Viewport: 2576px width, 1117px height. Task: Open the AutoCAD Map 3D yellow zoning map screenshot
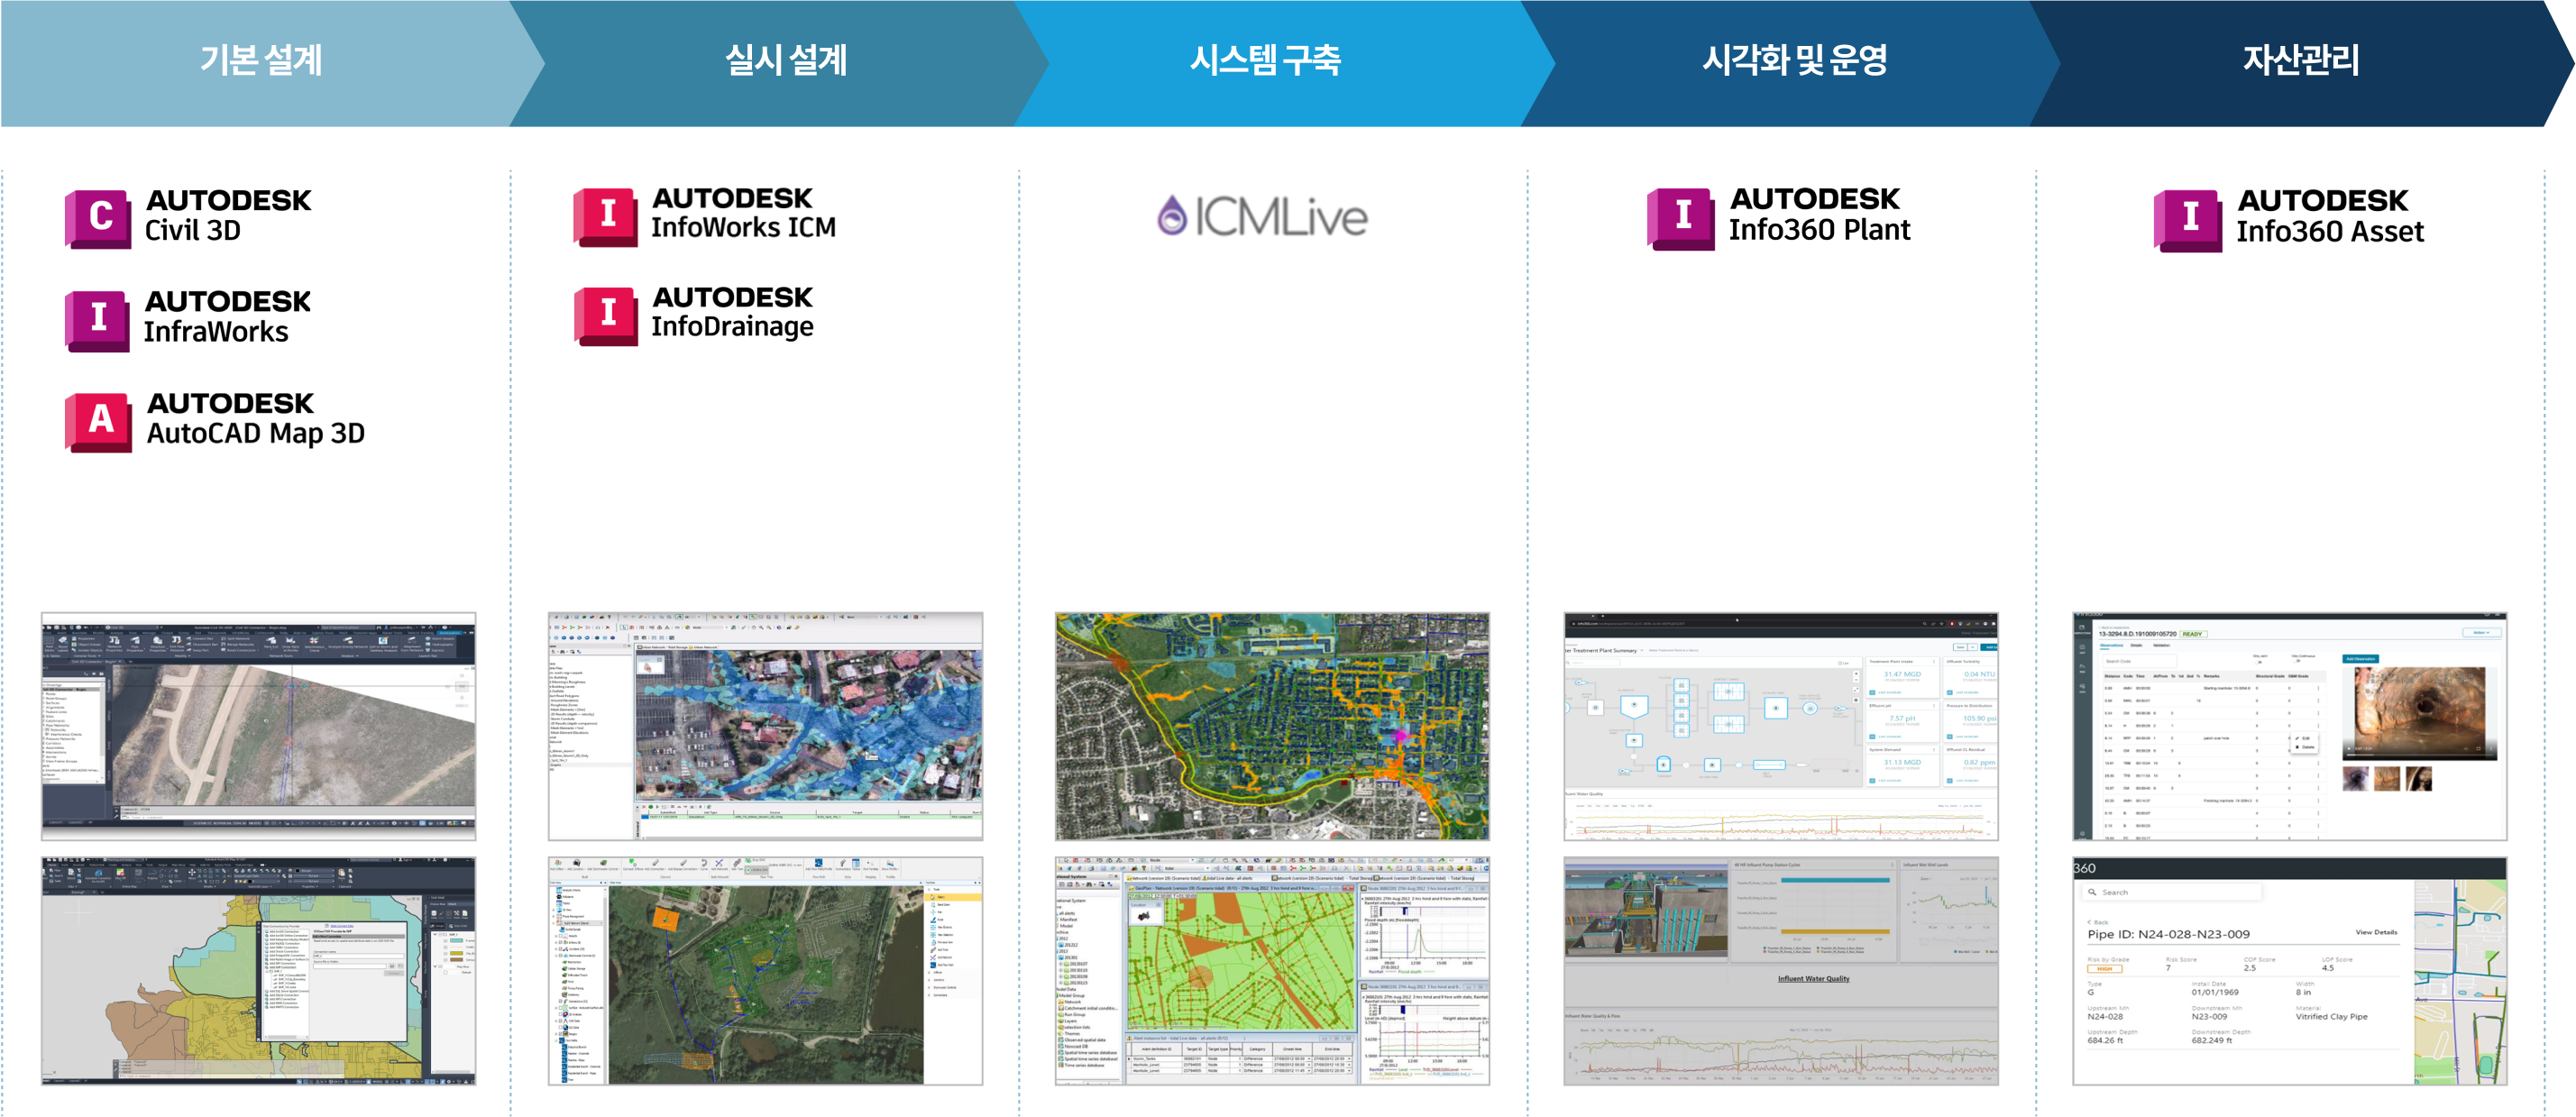pyautogui.click(x=259, y=971)
